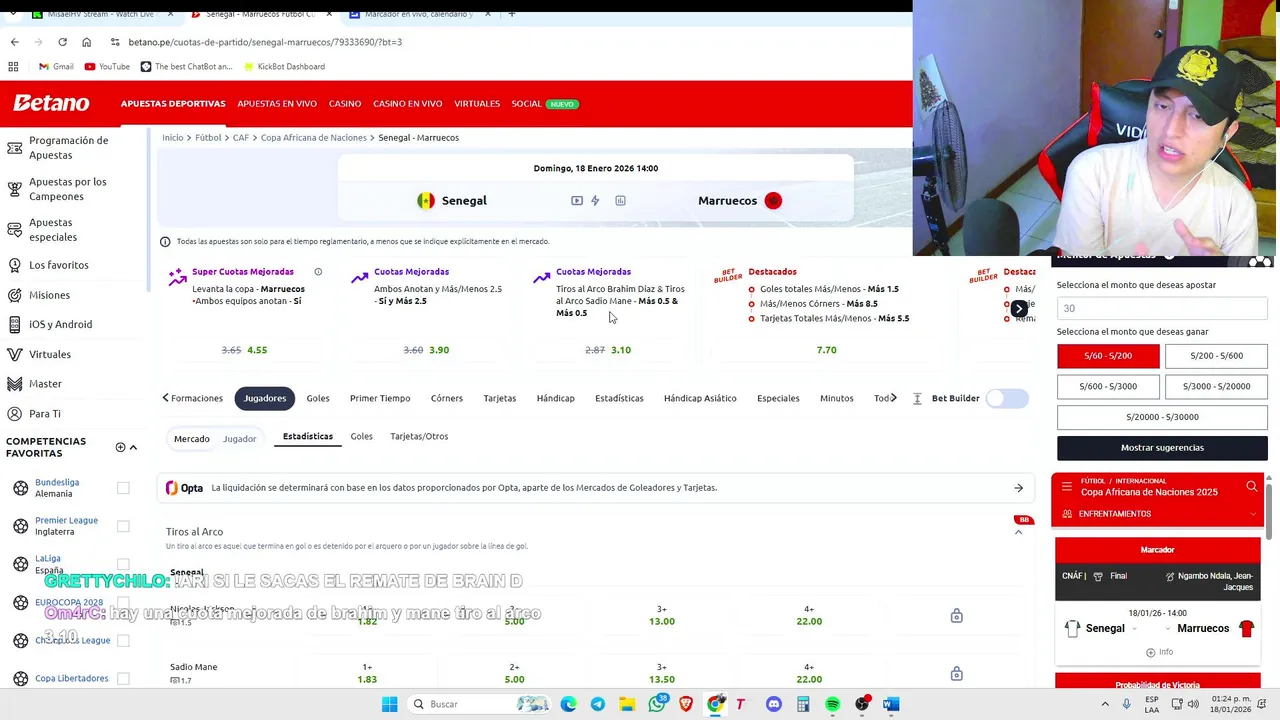This screenshot has height=720, width=1280.
Task: Open Casino menu item
Action: [345, 104]
